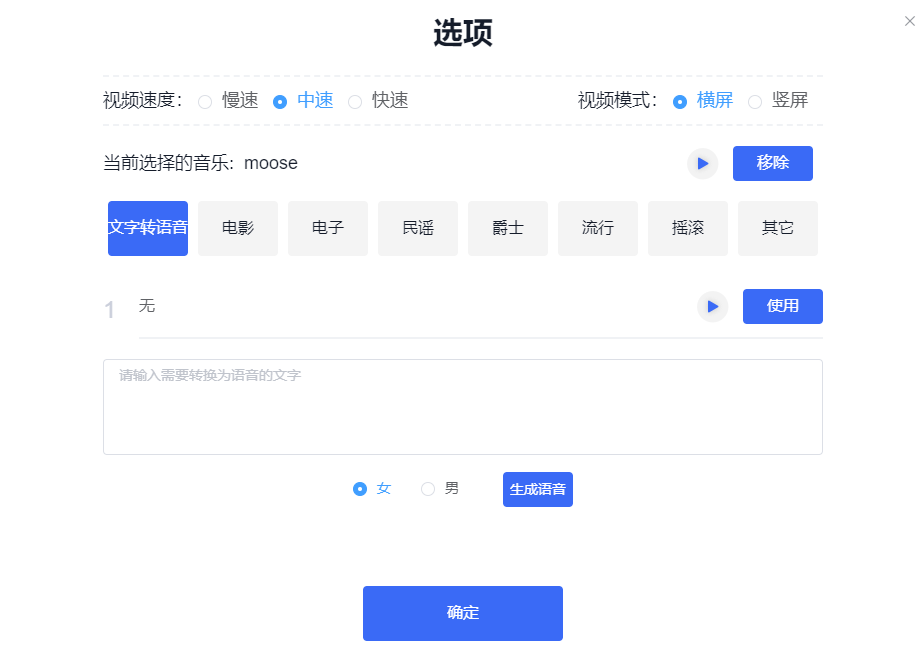Viewport: 916px width, 655px height.
Task: Open the 摇滚 rock music tab
Action: click(687, 228)
